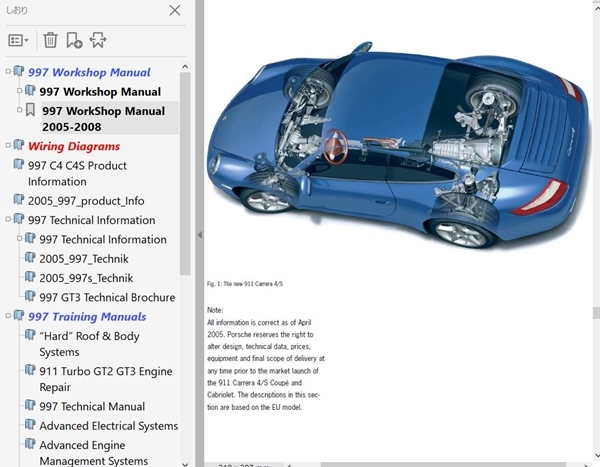Open the 2005_997_product_Info bookmark

86,201
